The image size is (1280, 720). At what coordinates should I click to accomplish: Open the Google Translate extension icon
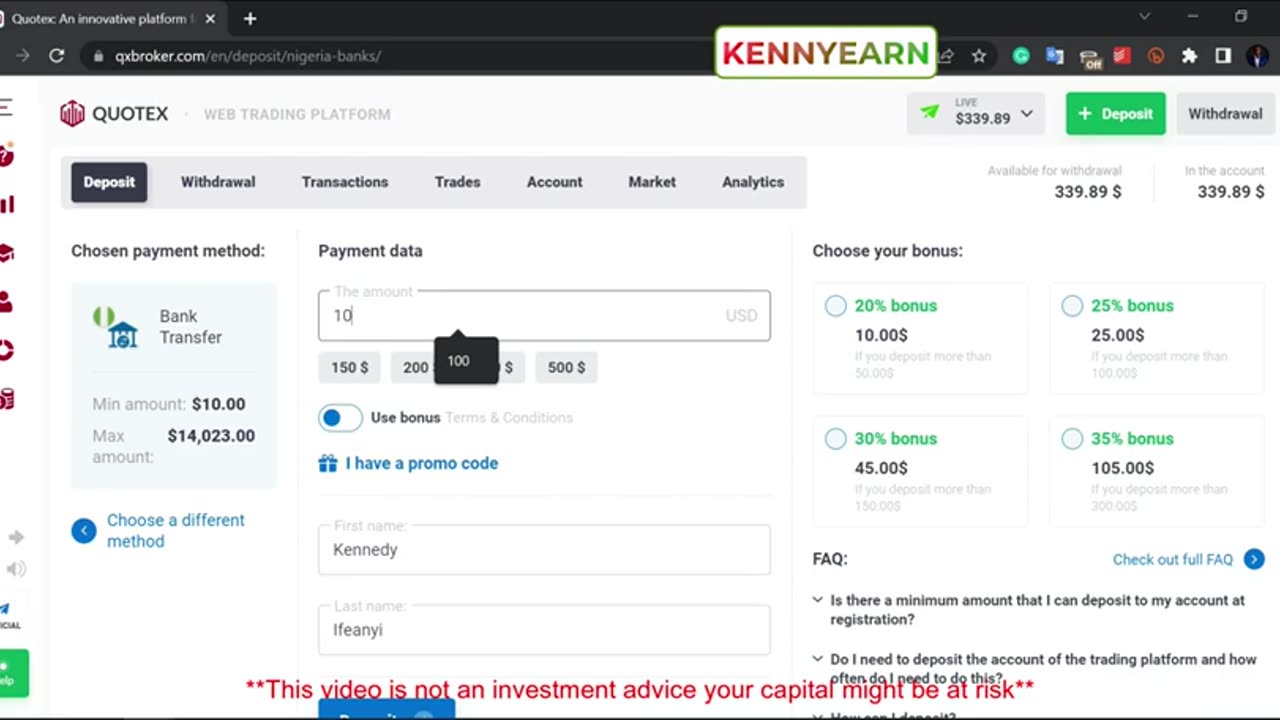(1055, 56)
